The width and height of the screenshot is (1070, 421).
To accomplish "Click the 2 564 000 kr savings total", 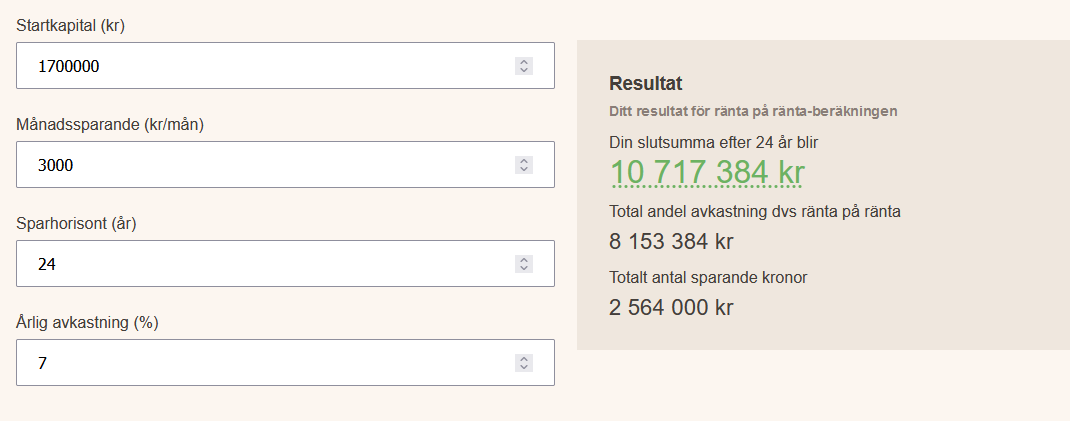I will tap(672, 307).
